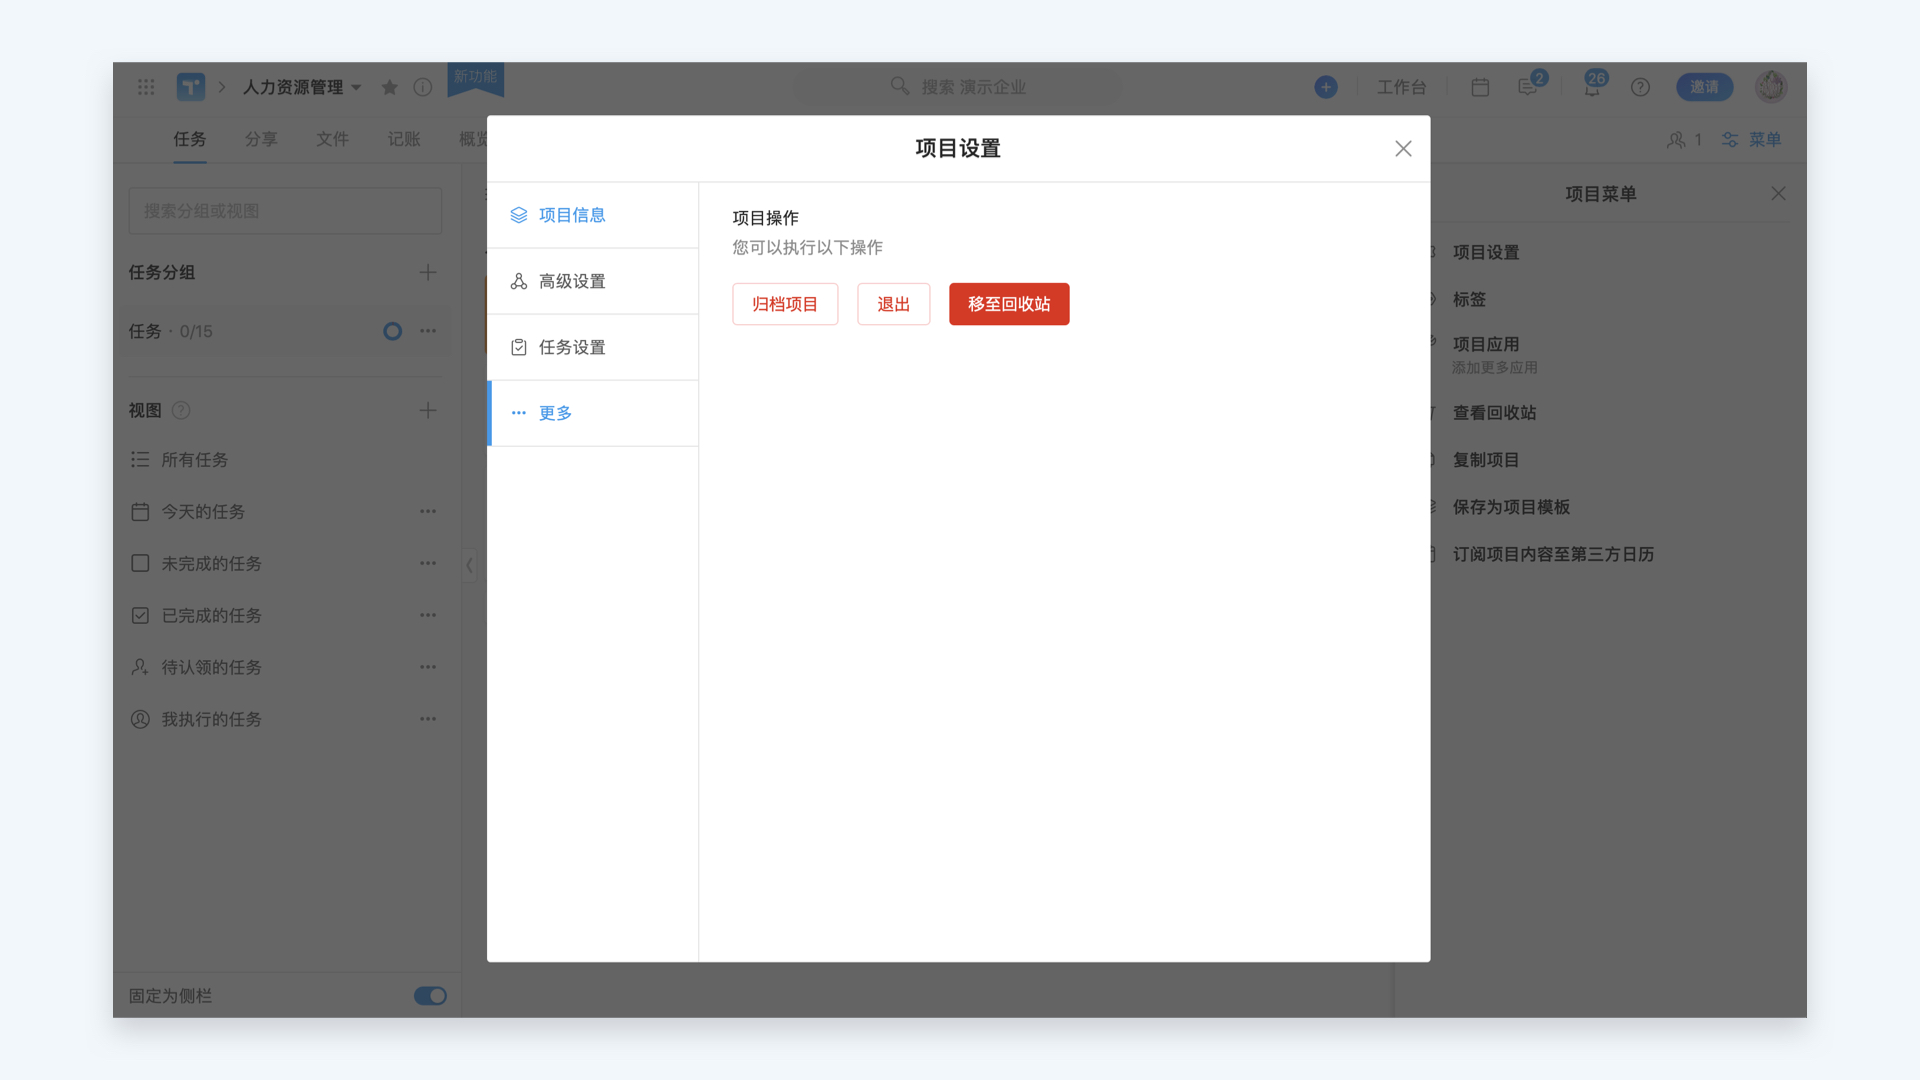The image size is (1920, 1080).
Task: Toggle 固定为侧栏 switch
Action: pyautogui.click(x=430, y=996)
